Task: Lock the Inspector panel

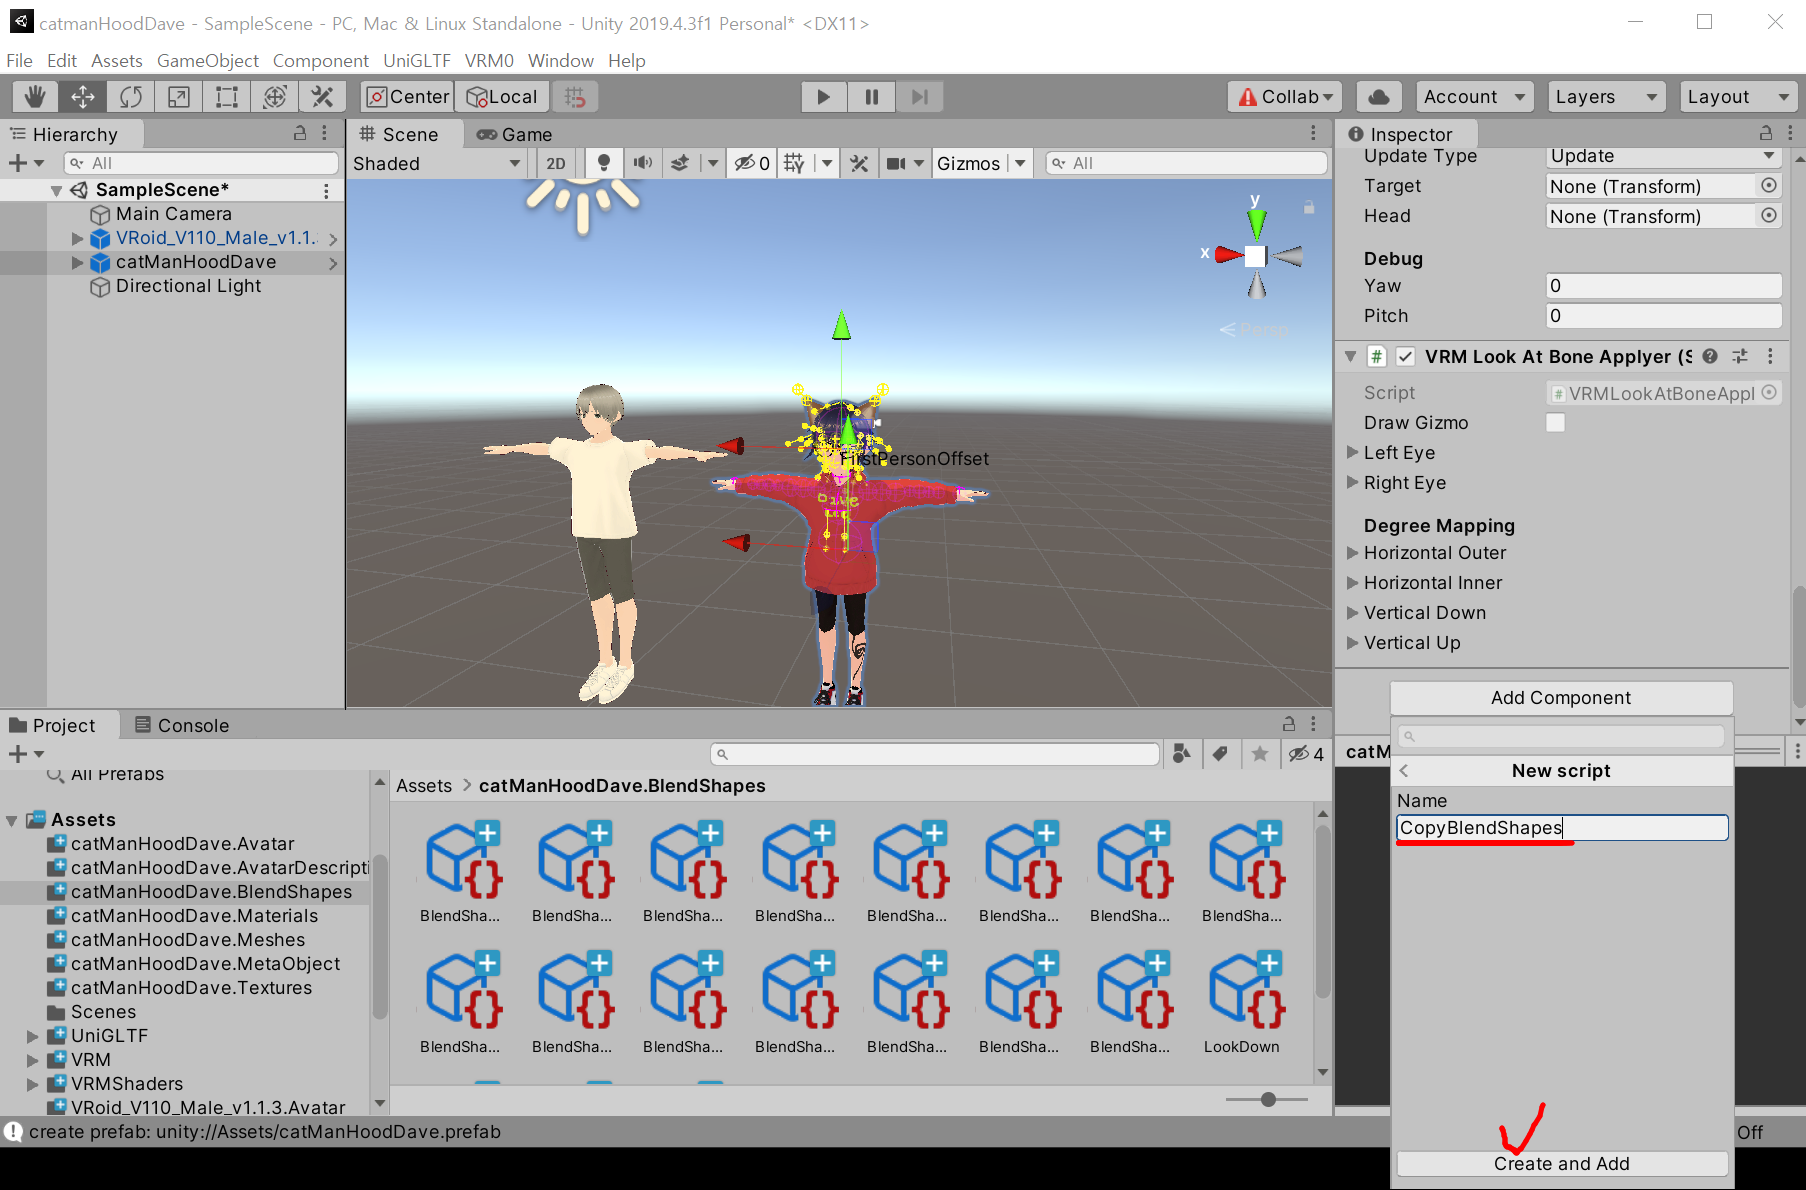Action: click(1766, 133)
